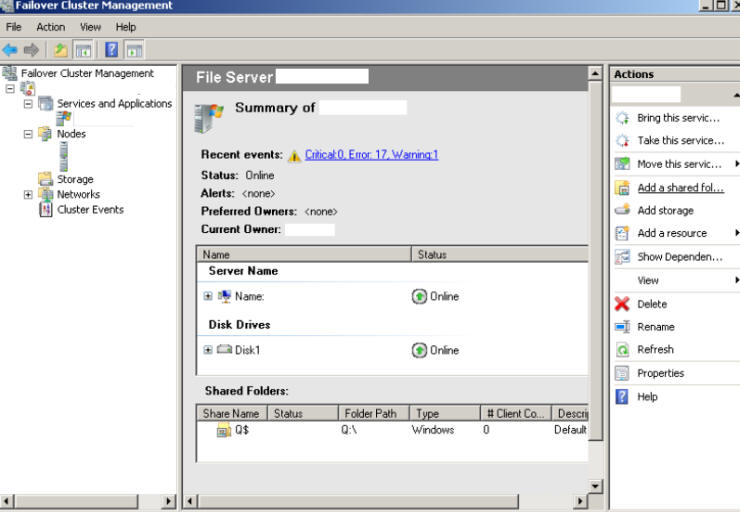Click the Folder Path column header
The width and height of the screenshot is (740, 512).
[373, 413]
